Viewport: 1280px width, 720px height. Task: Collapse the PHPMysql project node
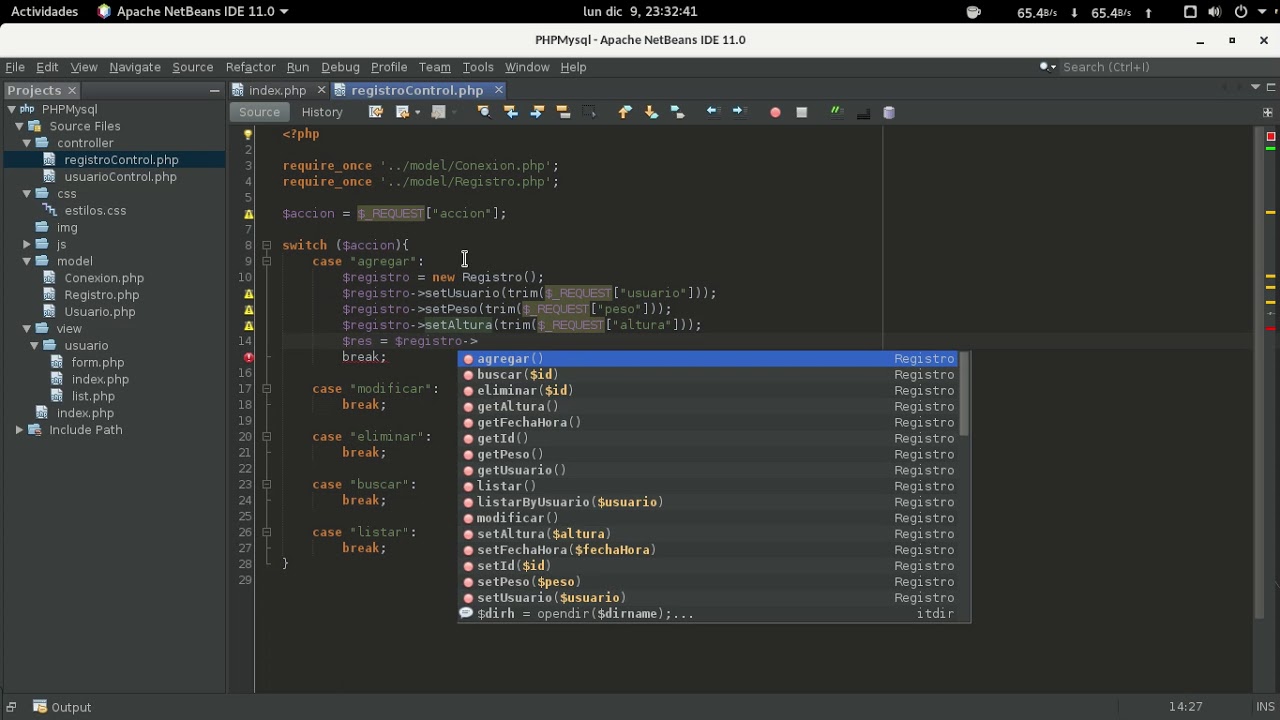coord(11,109)
